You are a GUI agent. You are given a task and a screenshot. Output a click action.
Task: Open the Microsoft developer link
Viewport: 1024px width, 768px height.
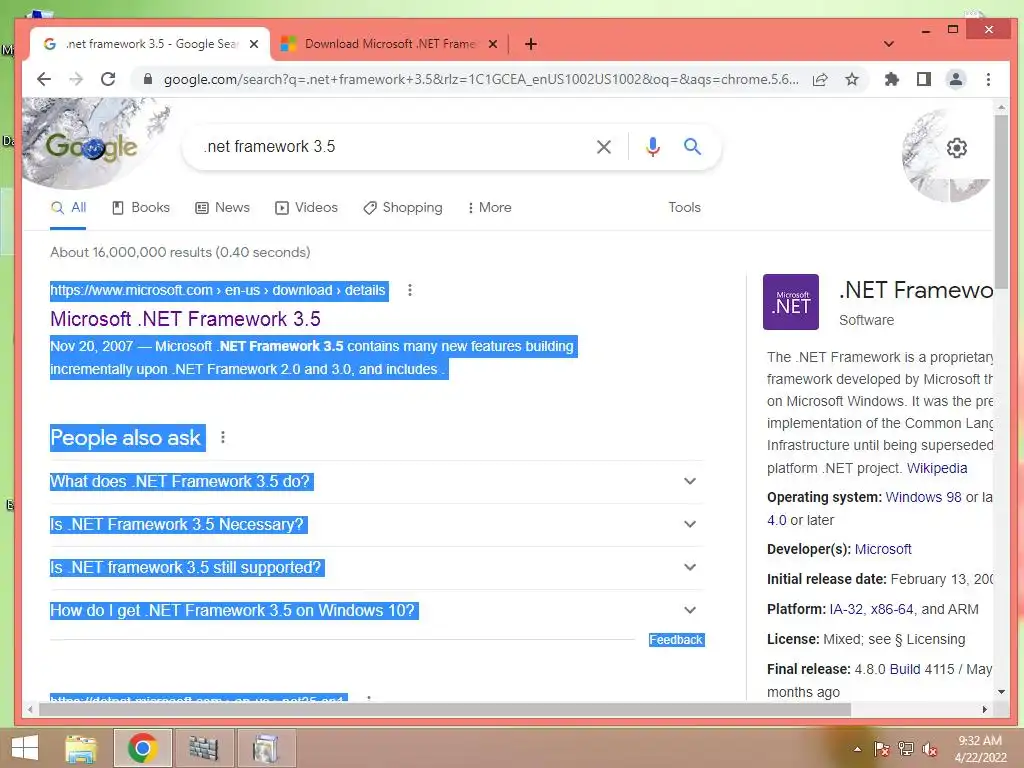pos(883,549)
